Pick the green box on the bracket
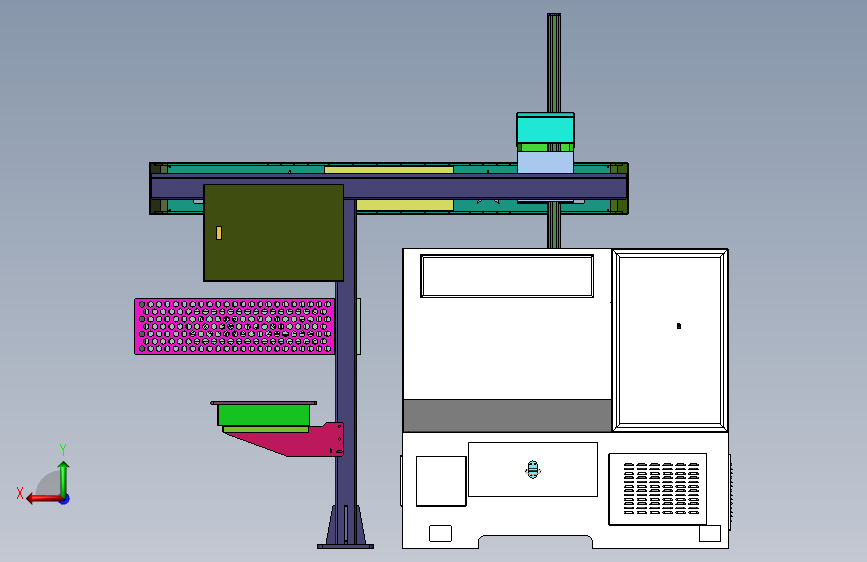 263,415
